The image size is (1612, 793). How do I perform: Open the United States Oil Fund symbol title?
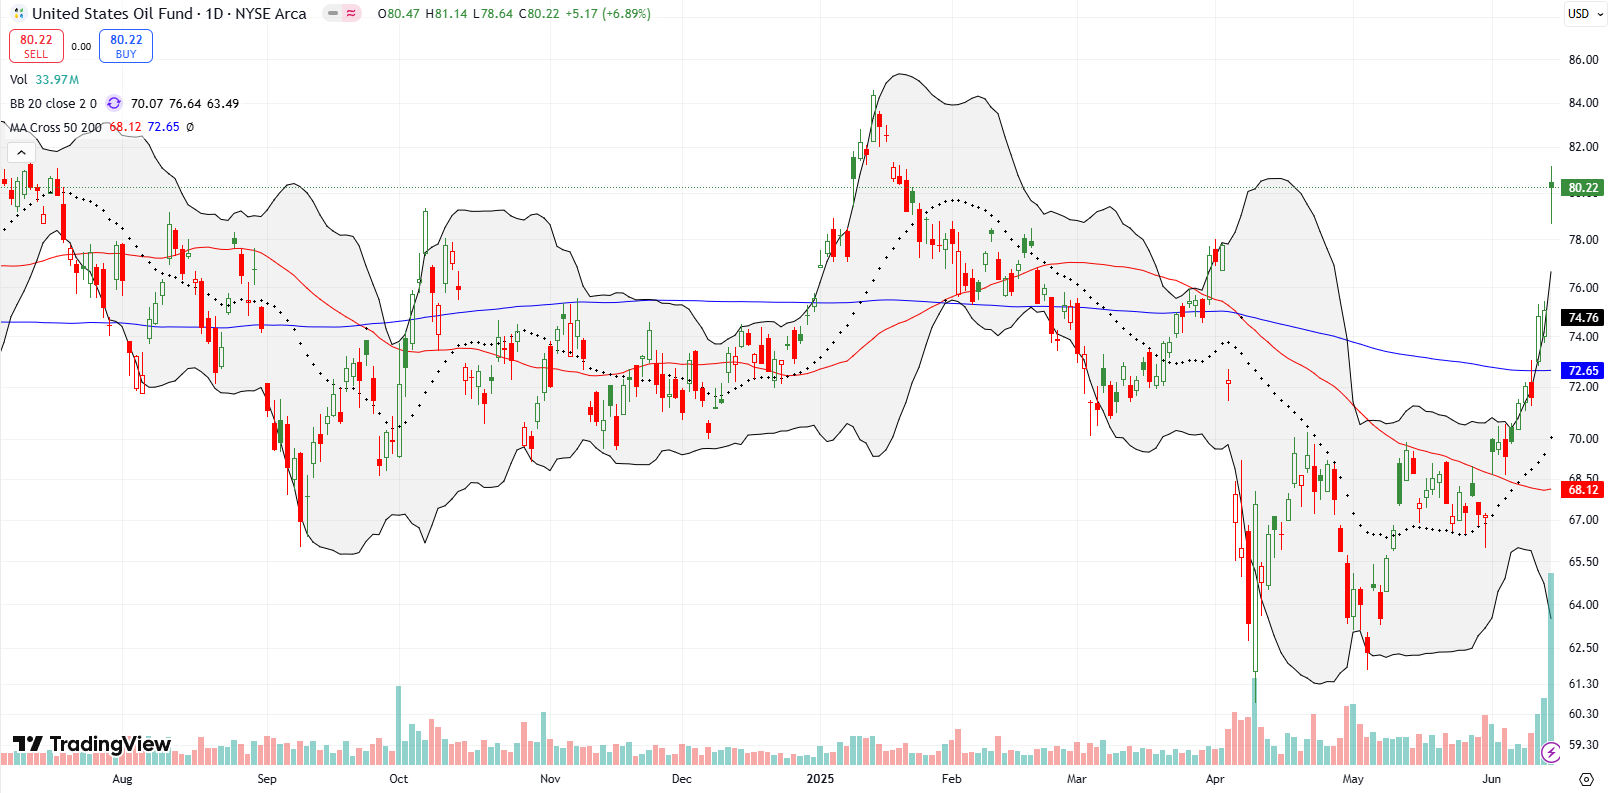point(169,14)
